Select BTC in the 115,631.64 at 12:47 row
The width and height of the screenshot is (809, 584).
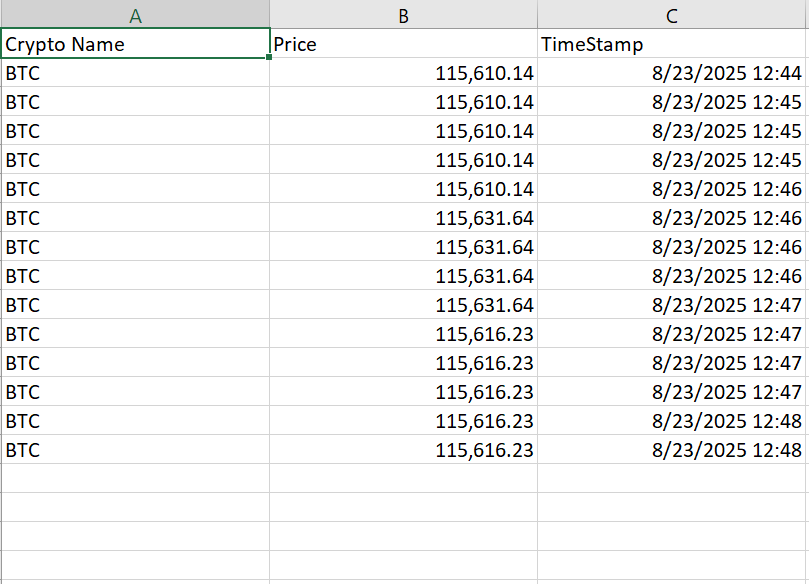135,304
